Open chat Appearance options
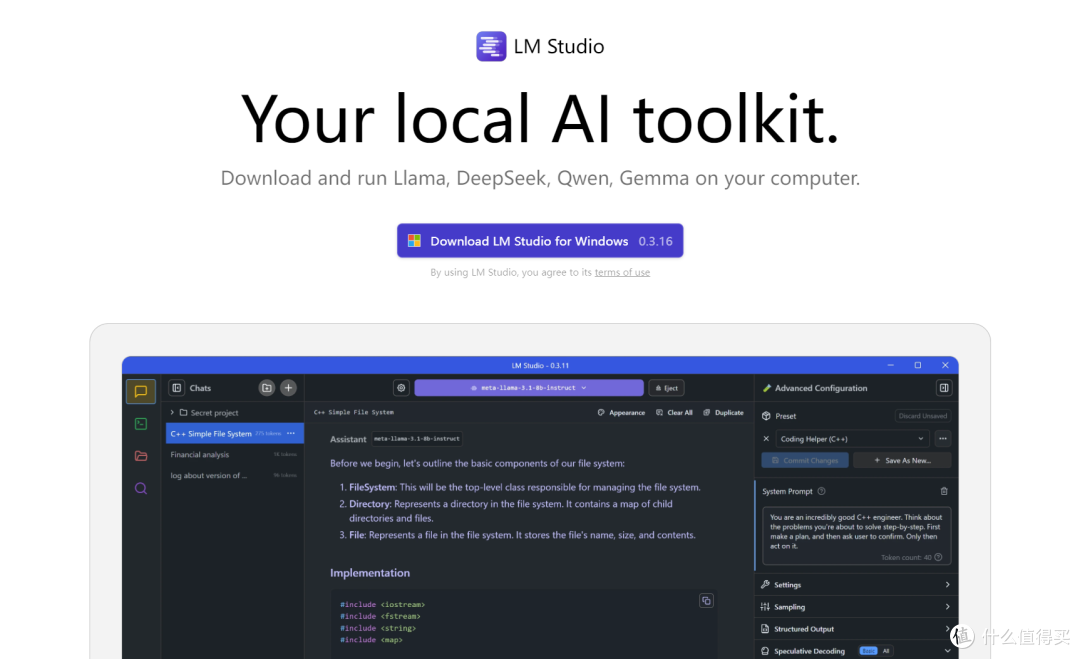The height and width of the screenshot is (659, 1080). point(621,412)
